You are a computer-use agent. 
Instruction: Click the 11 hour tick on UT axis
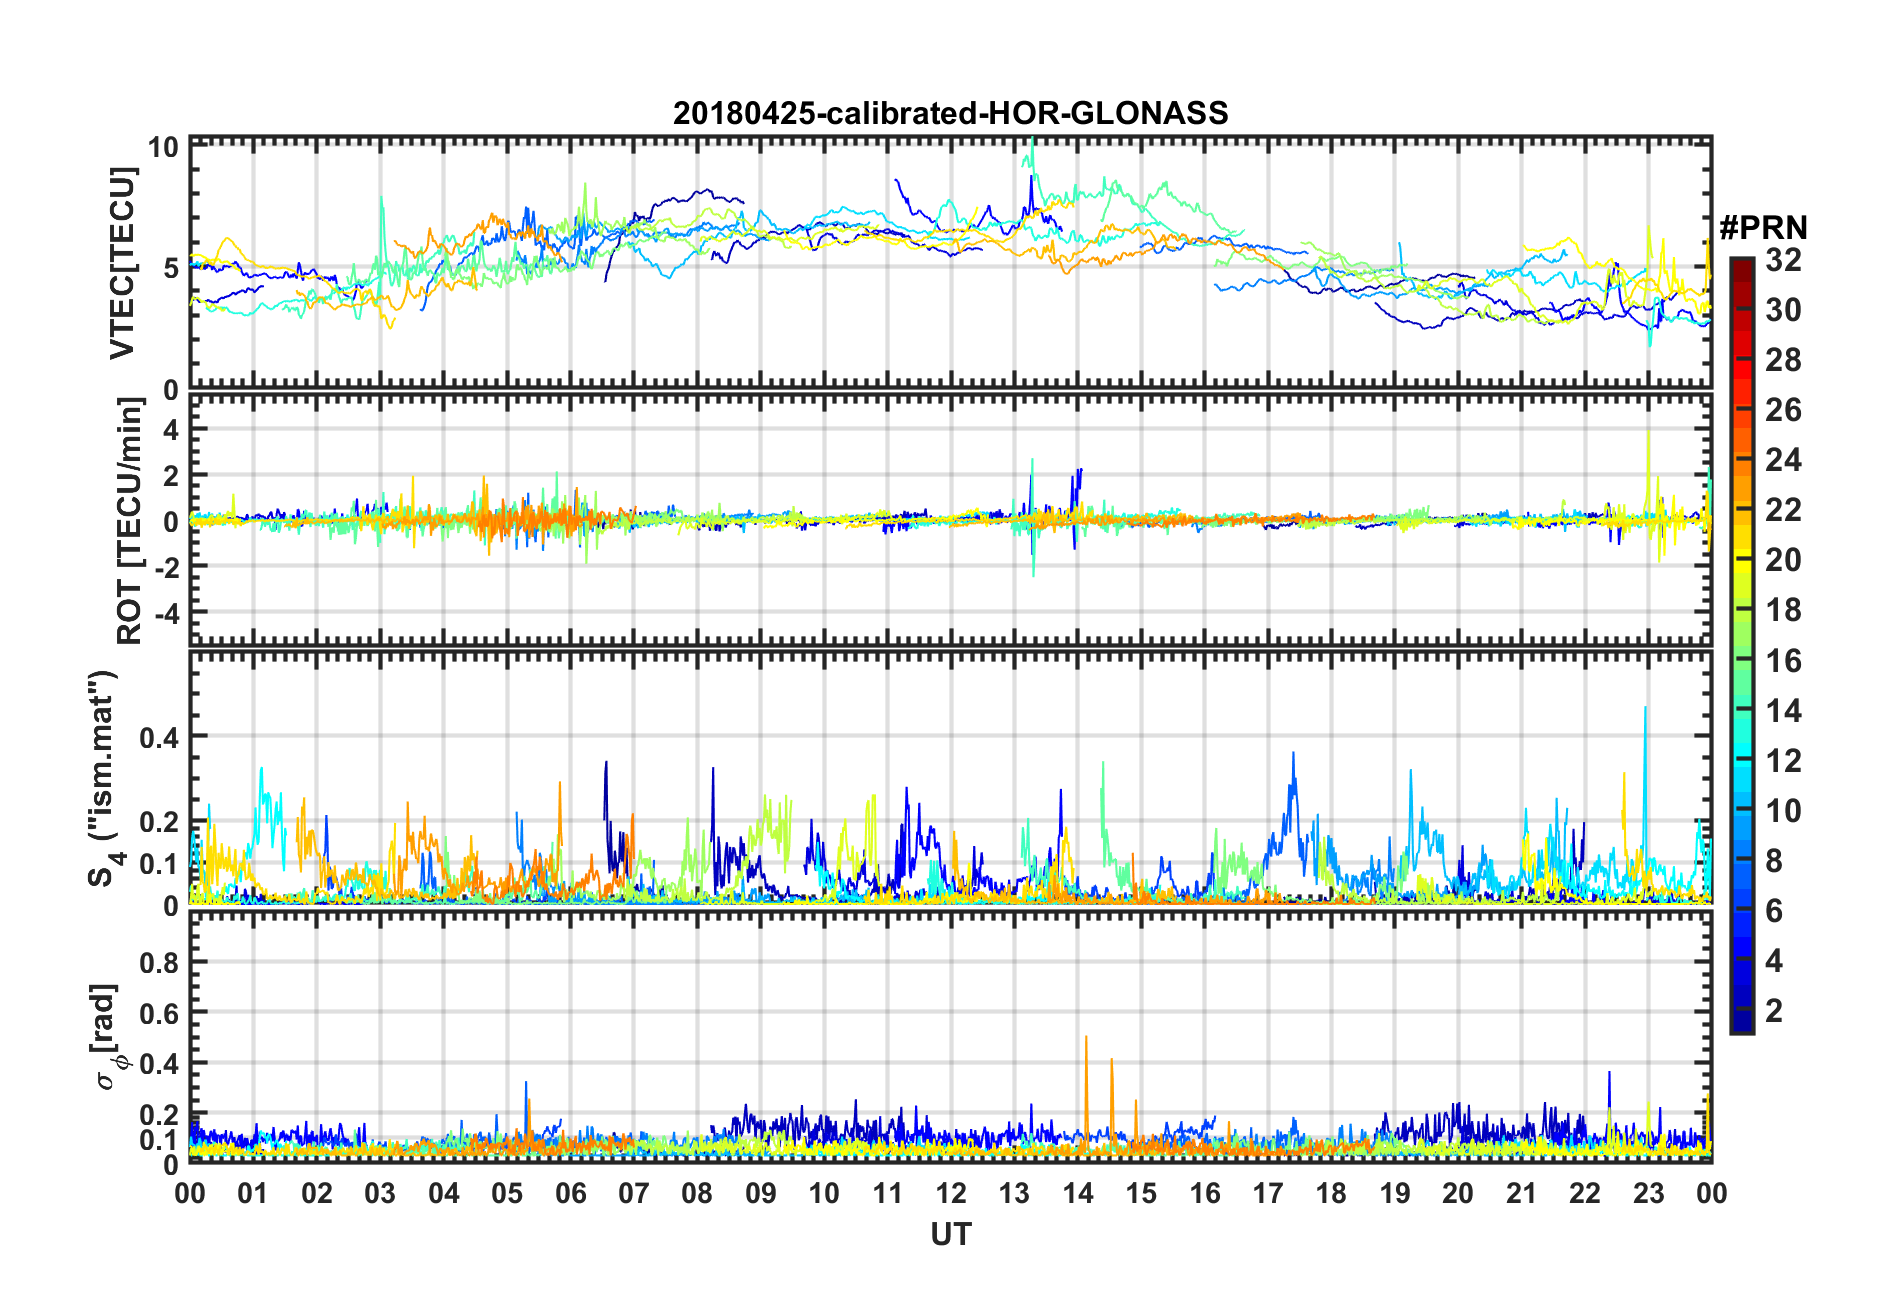pos(888,1193)
